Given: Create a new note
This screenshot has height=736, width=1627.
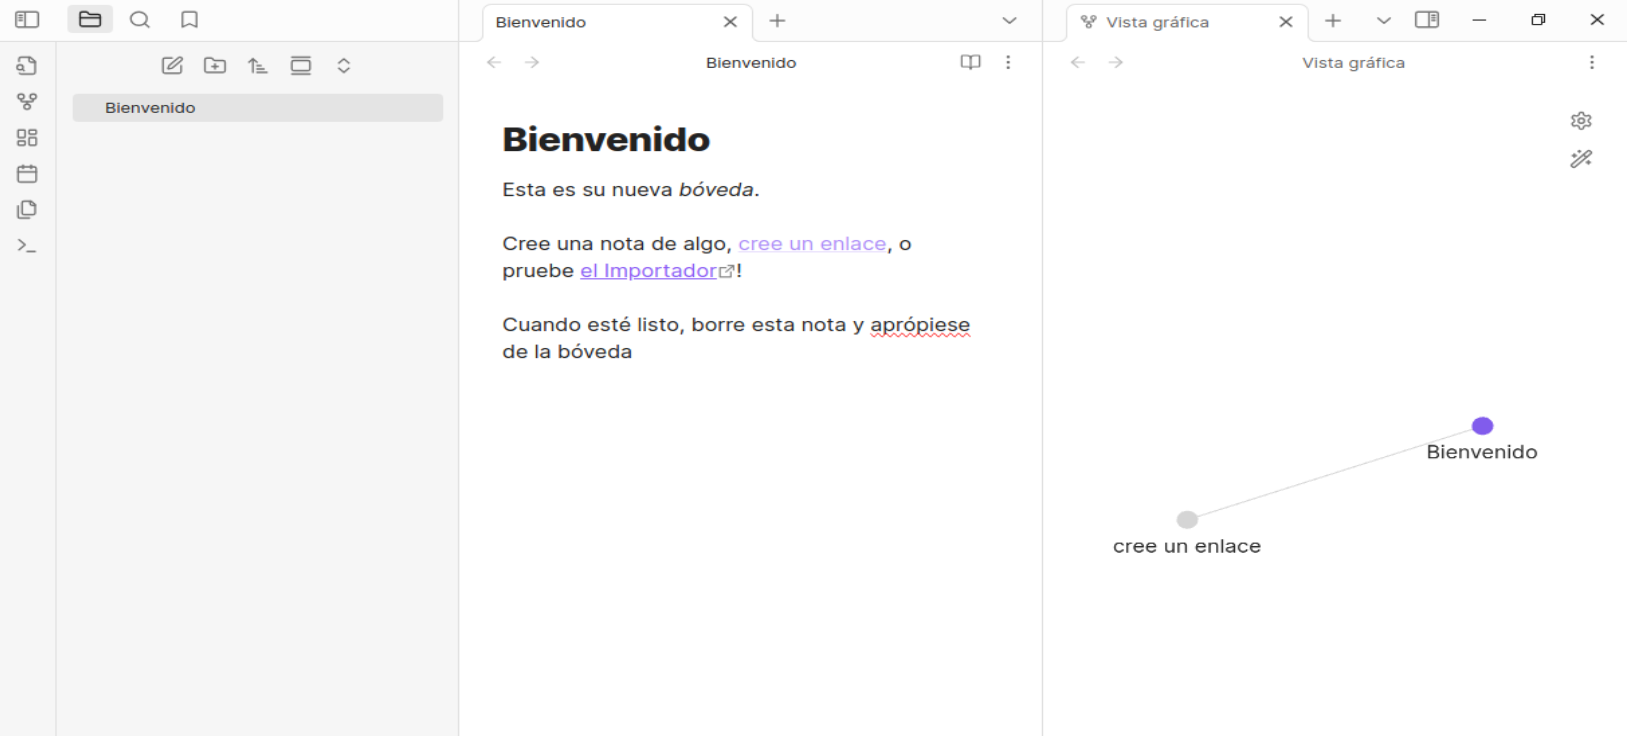Looking at the screenshot, I should click(x=172, y=66).
